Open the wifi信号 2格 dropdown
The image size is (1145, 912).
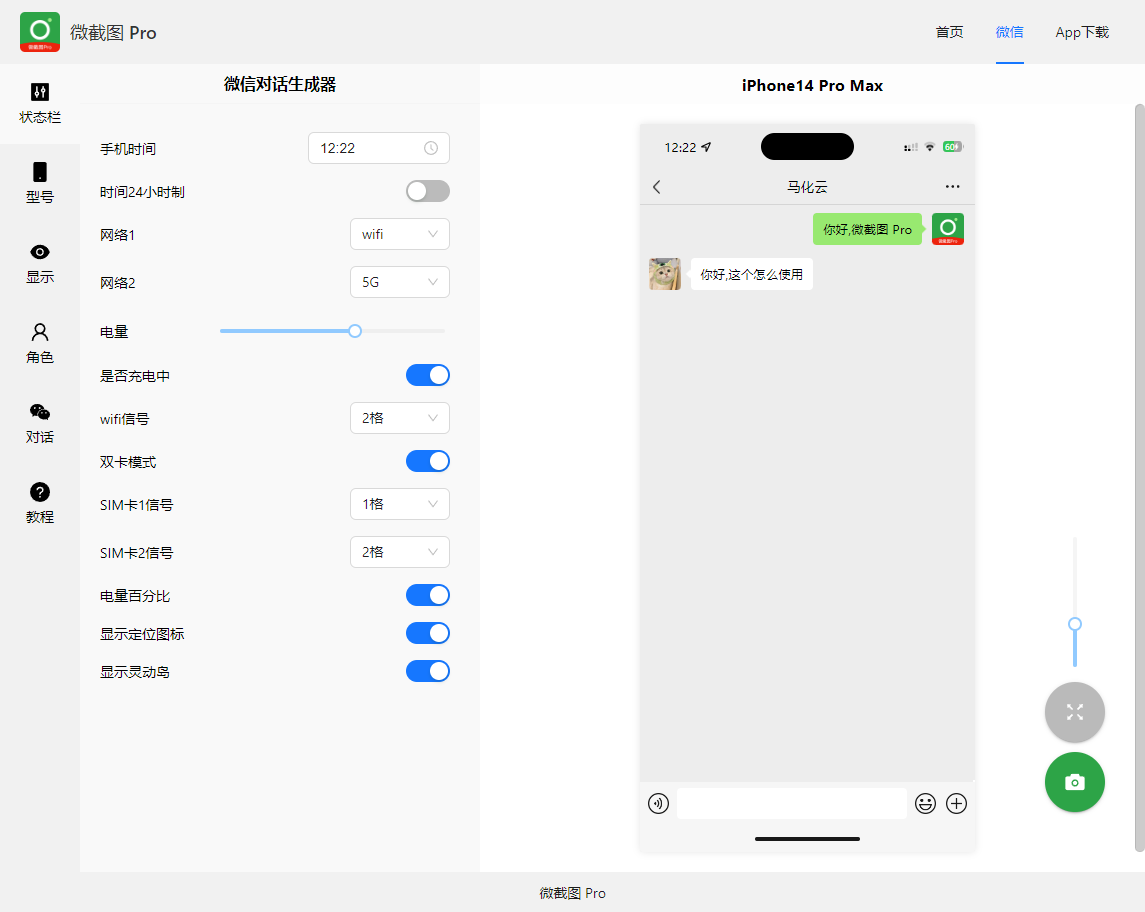[x=400, y=418]
